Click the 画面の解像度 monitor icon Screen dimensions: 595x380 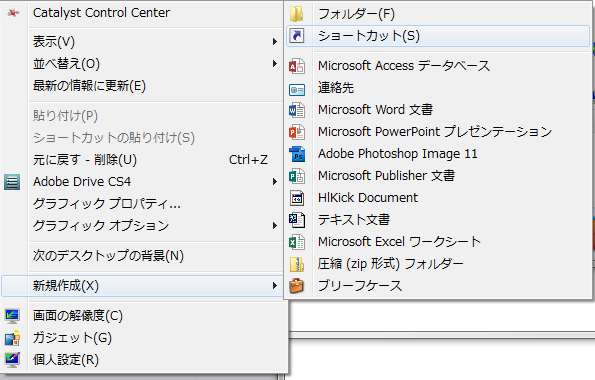tap(12, 316)
